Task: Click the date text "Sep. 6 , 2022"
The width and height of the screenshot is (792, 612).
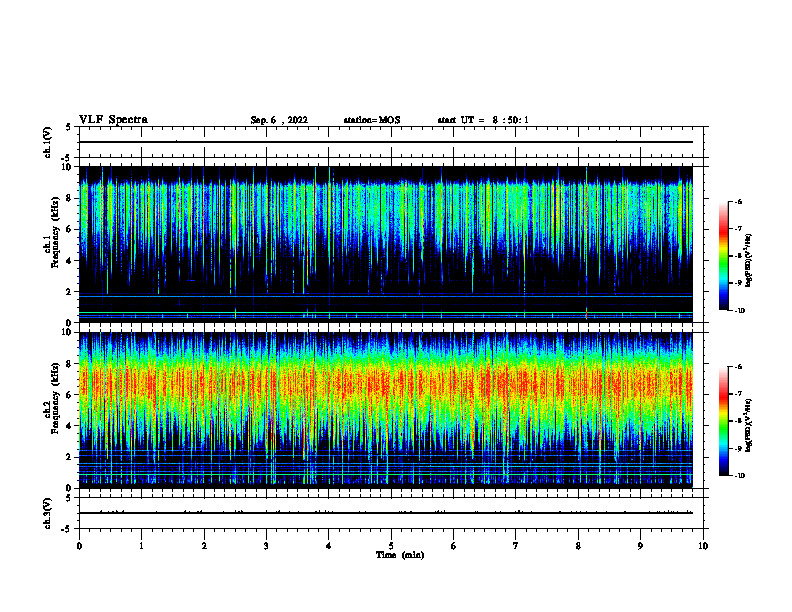Action: 279,120
